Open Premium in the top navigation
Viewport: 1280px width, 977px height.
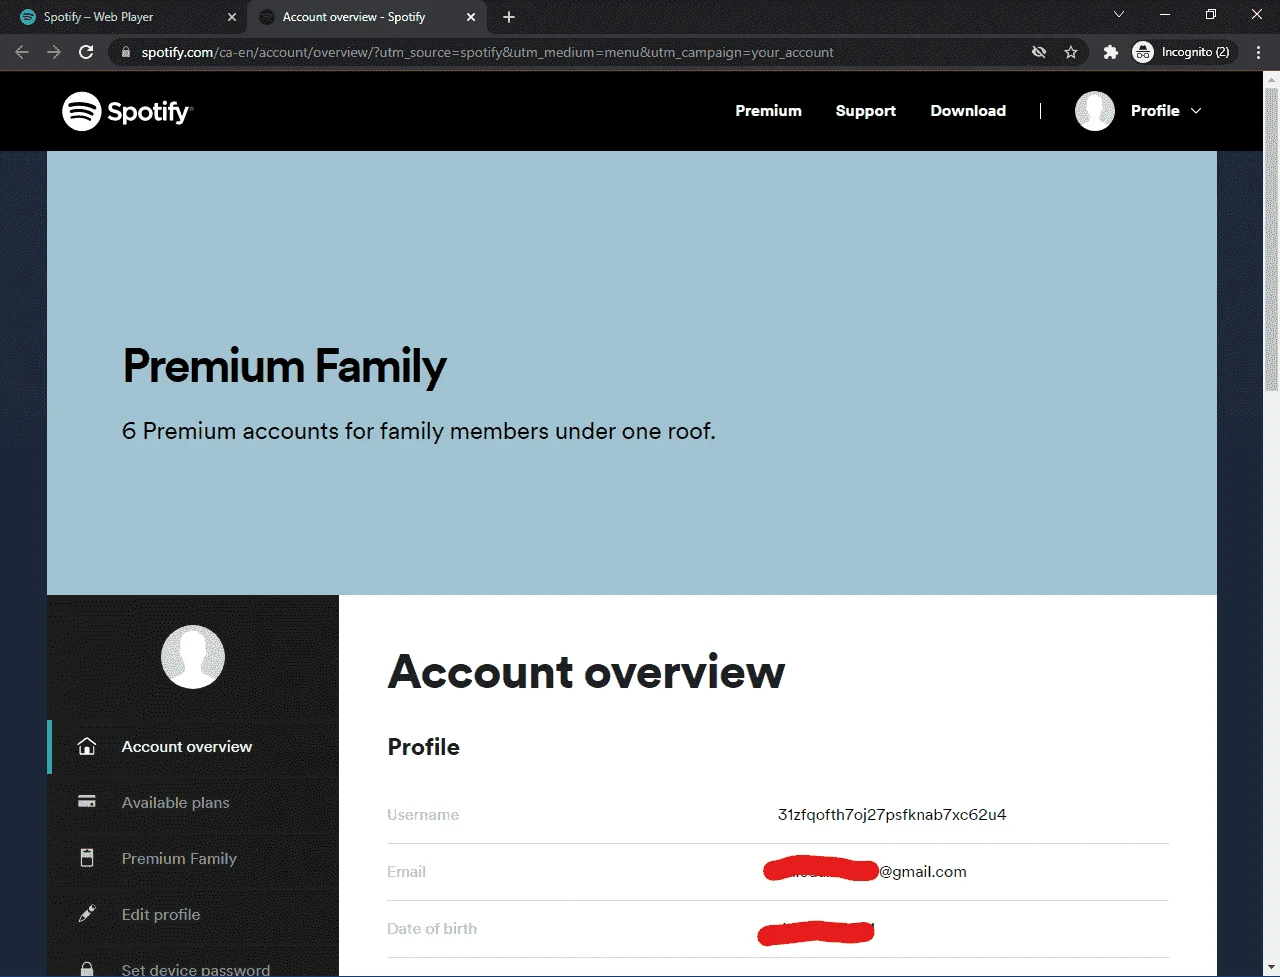768,111
